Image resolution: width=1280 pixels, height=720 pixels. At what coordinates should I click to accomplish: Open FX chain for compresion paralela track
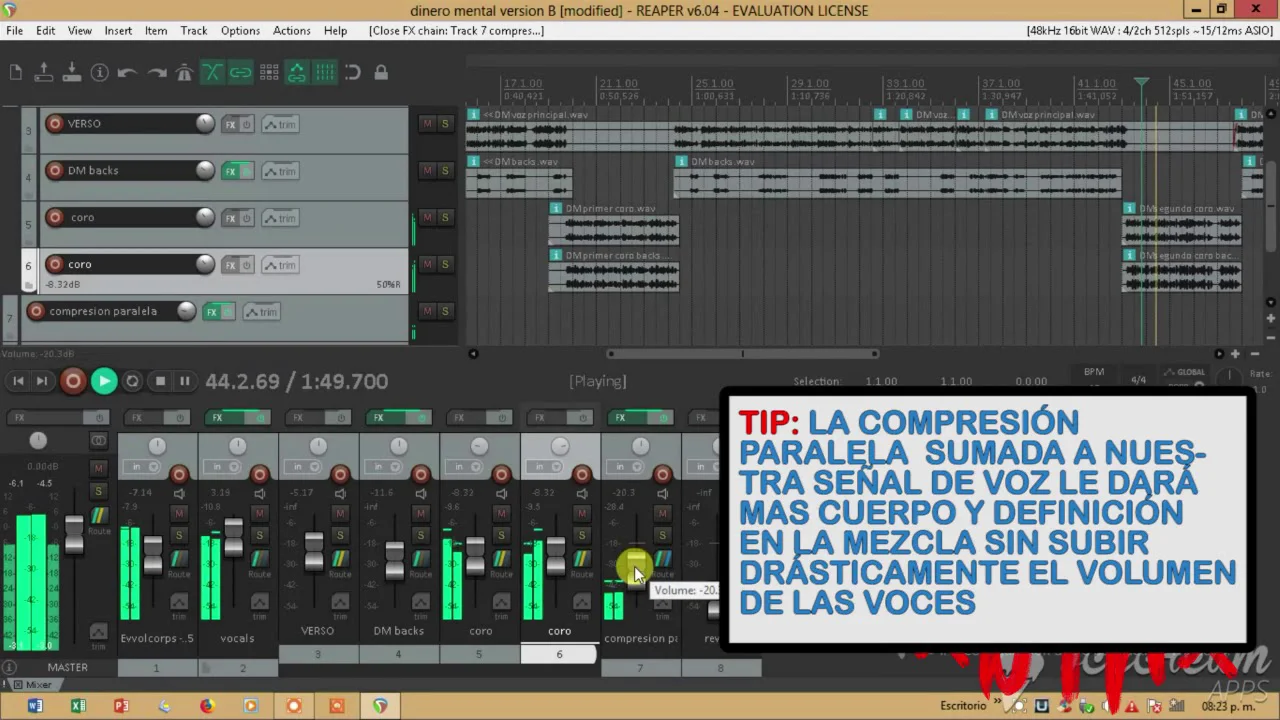212,312
